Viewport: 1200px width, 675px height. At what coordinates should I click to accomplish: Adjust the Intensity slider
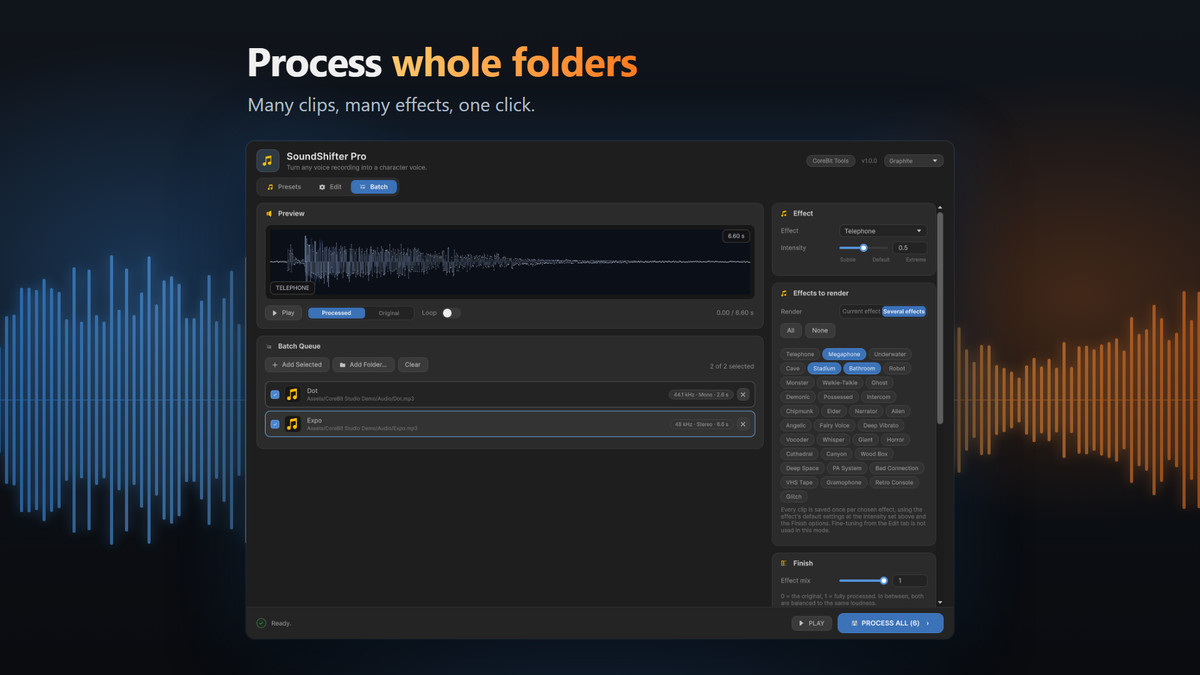(x=864, y=247)
